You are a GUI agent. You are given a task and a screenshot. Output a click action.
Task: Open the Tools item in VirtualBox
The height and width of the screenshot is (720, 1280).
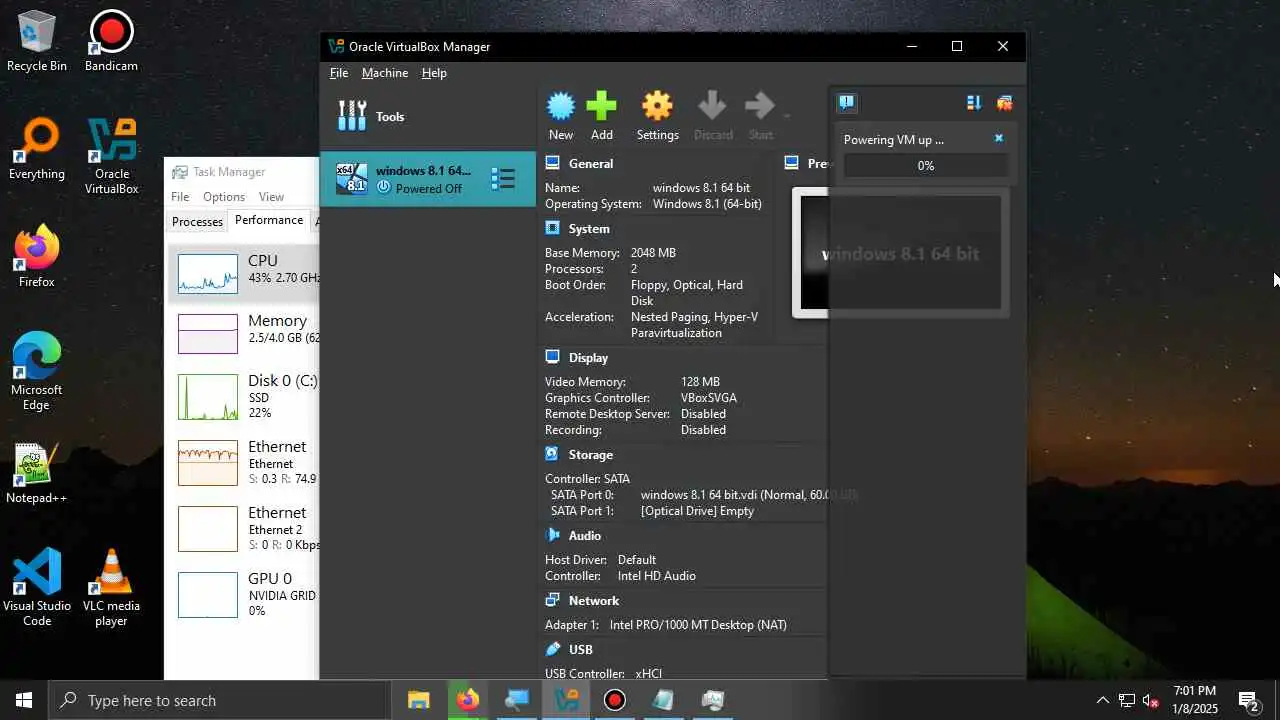(428, 117)
